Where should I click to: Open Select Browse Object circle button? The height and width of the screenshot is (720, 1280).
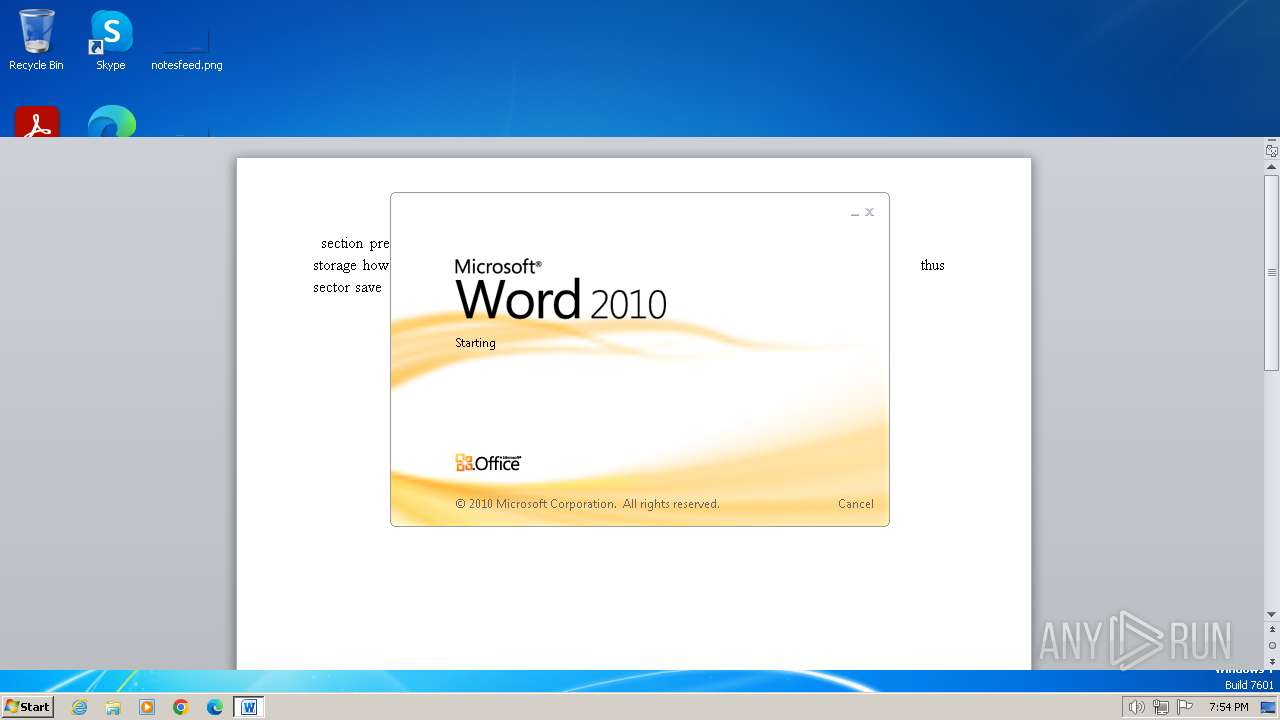[x=1272, y=646]
